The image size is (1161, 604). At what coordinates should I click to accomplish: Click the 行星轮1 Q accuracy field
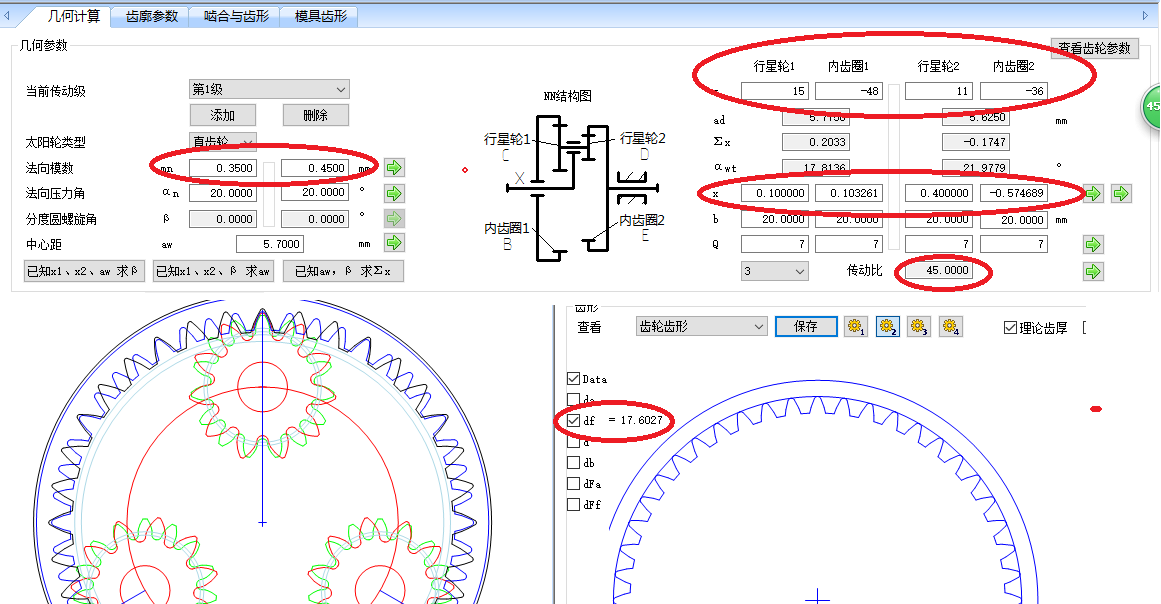coord(774,244)
